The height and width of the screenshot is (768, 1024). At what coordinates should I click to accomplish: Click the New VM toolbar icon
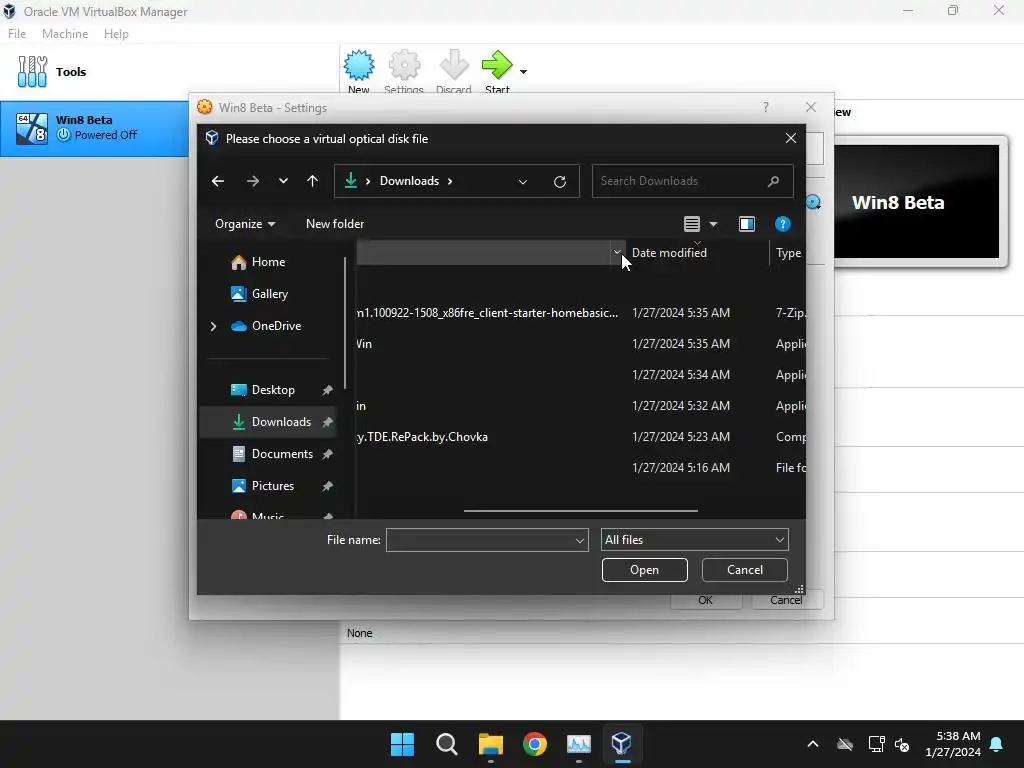[359, 72]
